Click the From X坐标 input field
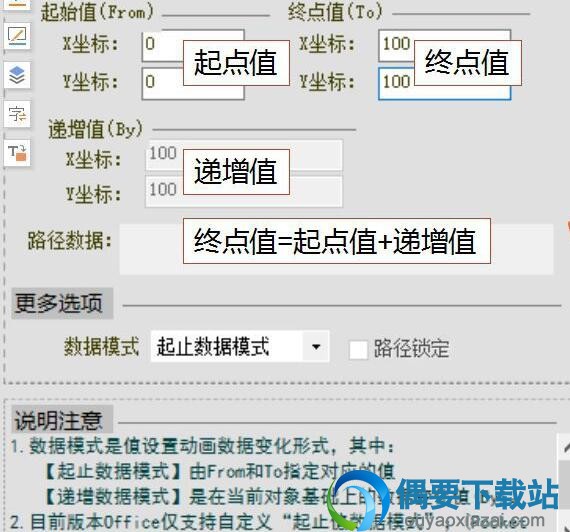This screenshot has width=570, height=532. pos(193,45)
